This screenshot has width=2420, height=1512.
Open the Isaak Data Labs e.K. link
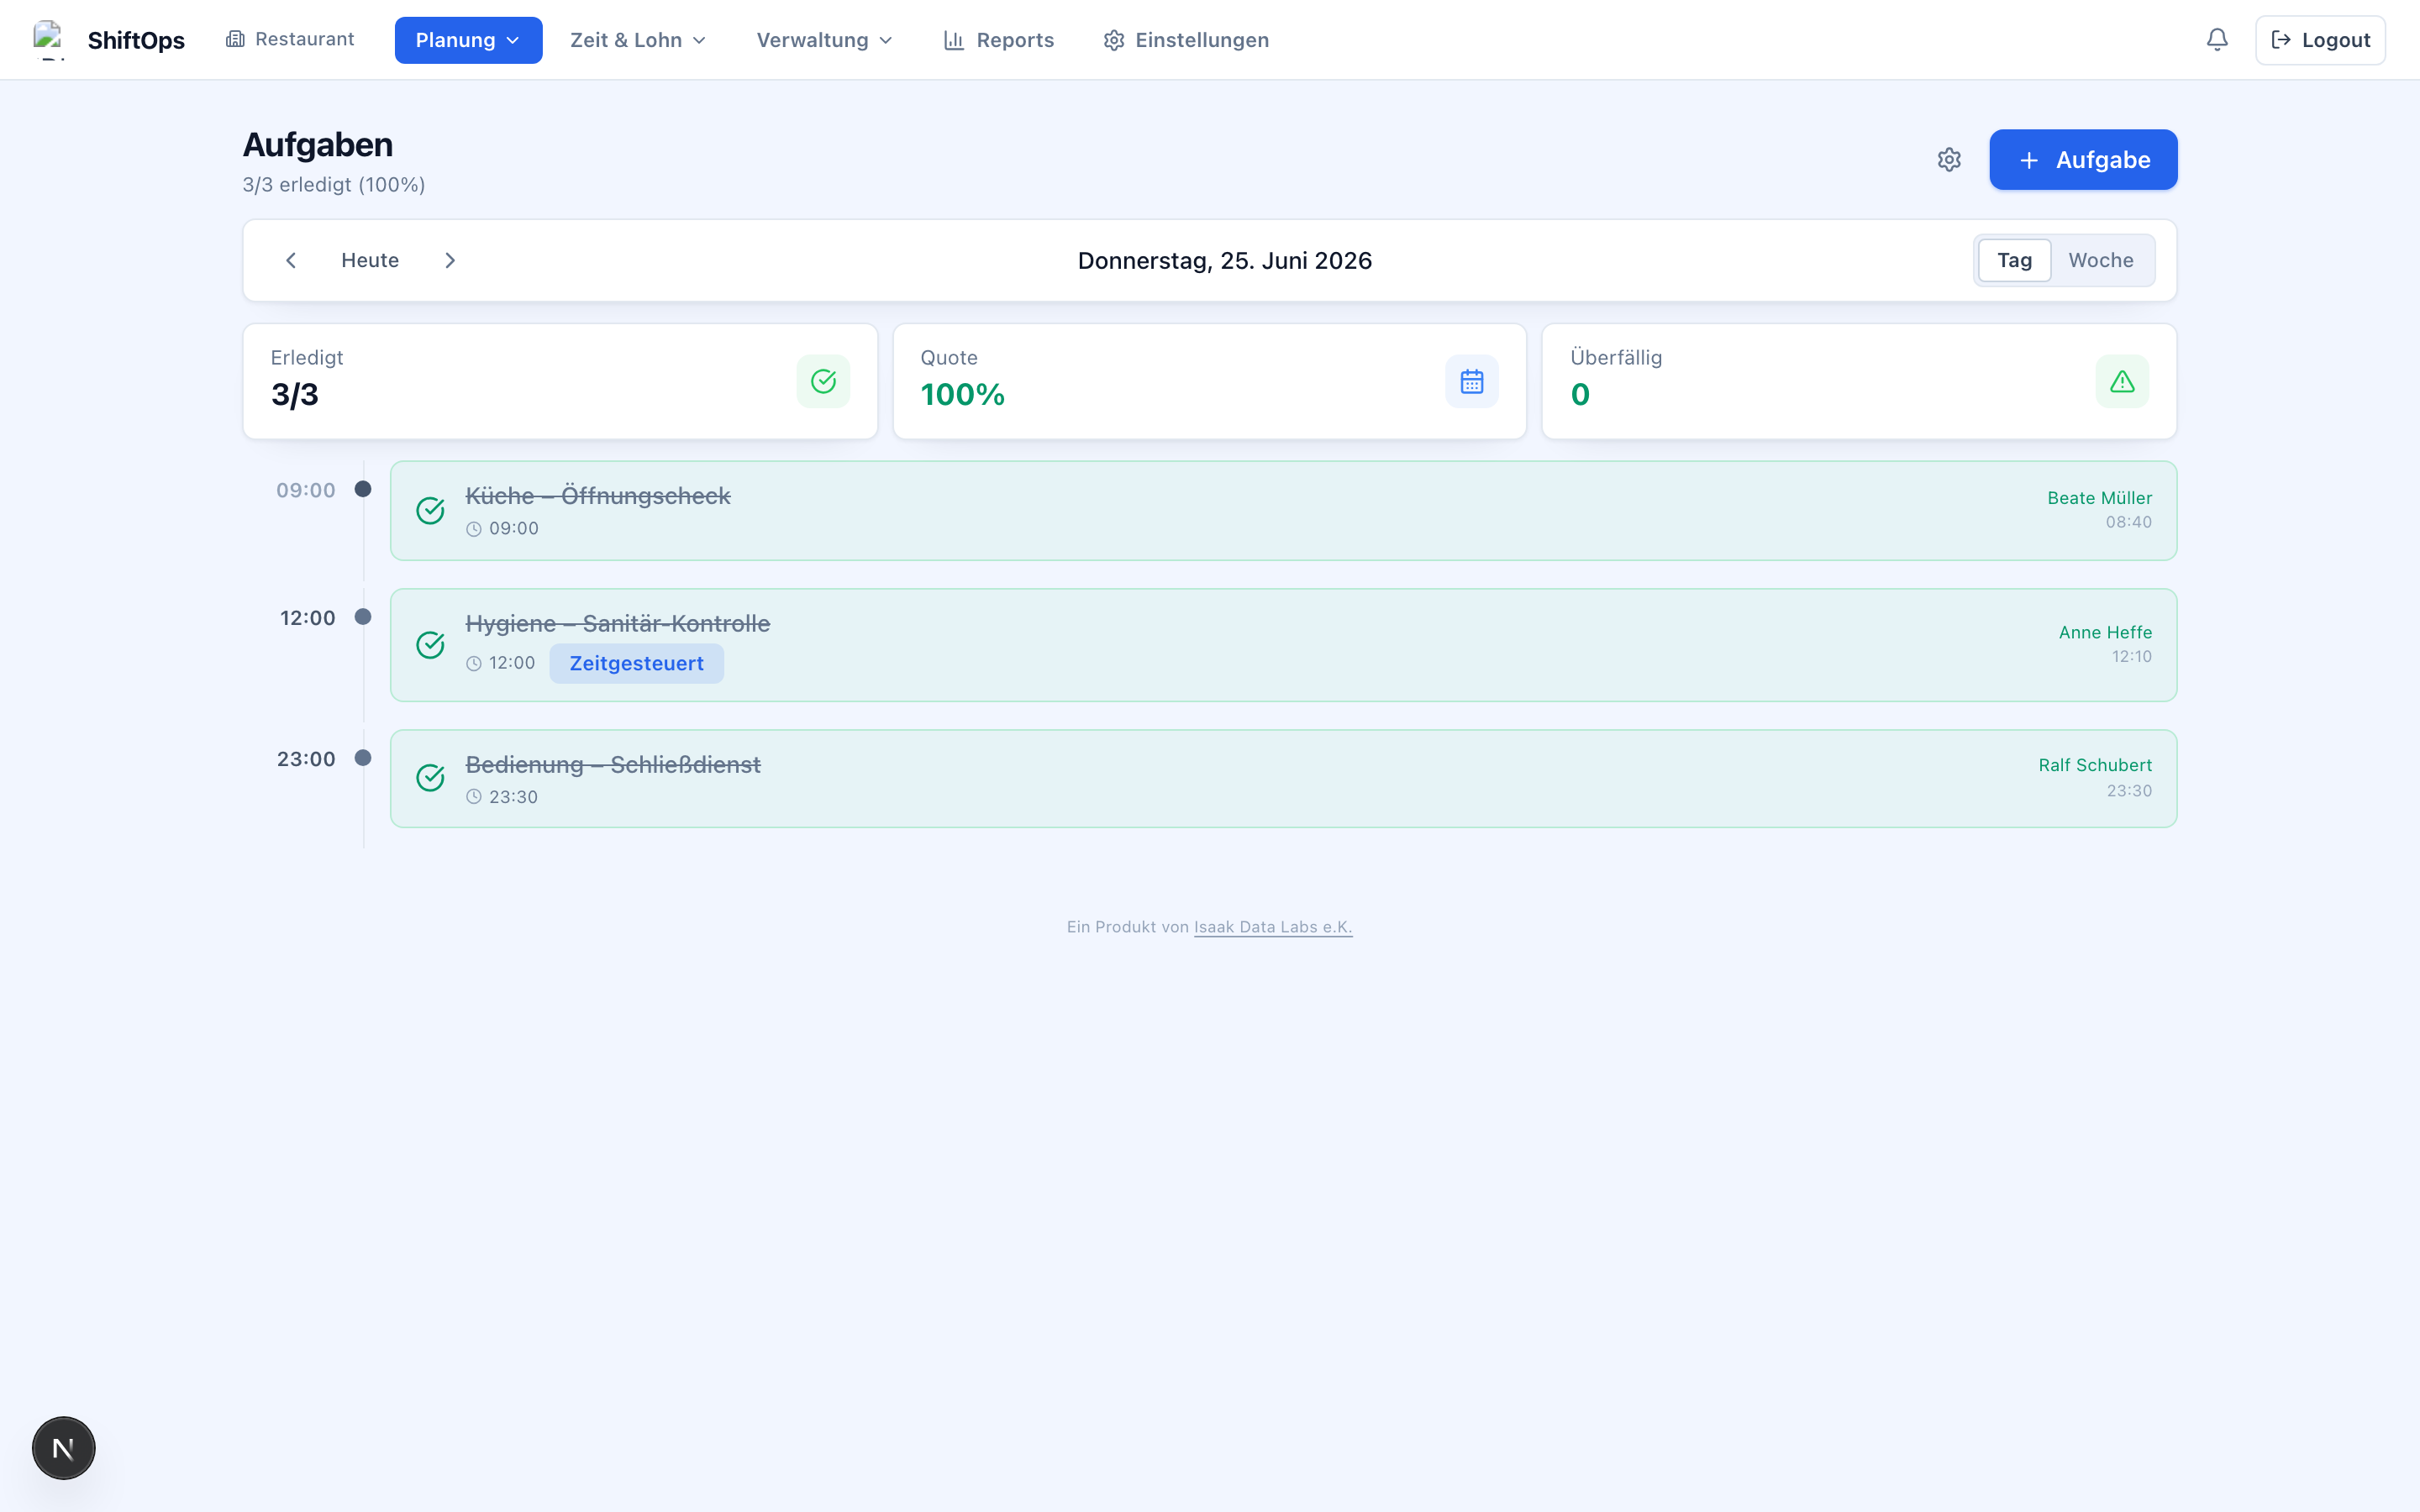[x=1272, y=927]
